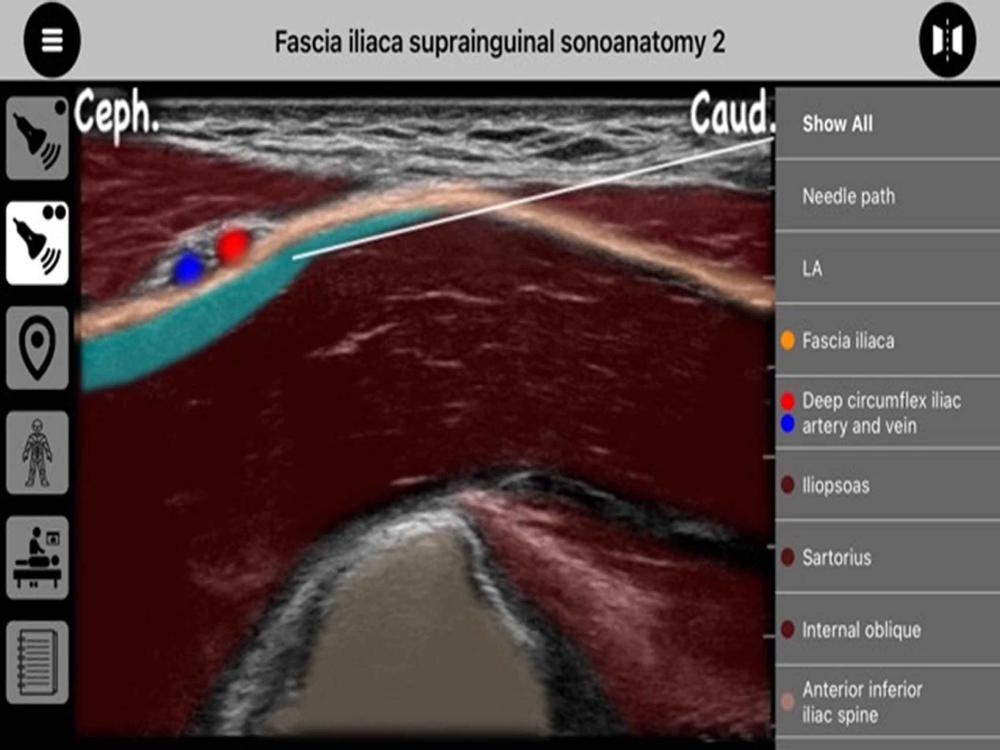Select the two-dot probe view icon
This screenshot has height=750, width=1000.
pos(37,243)
